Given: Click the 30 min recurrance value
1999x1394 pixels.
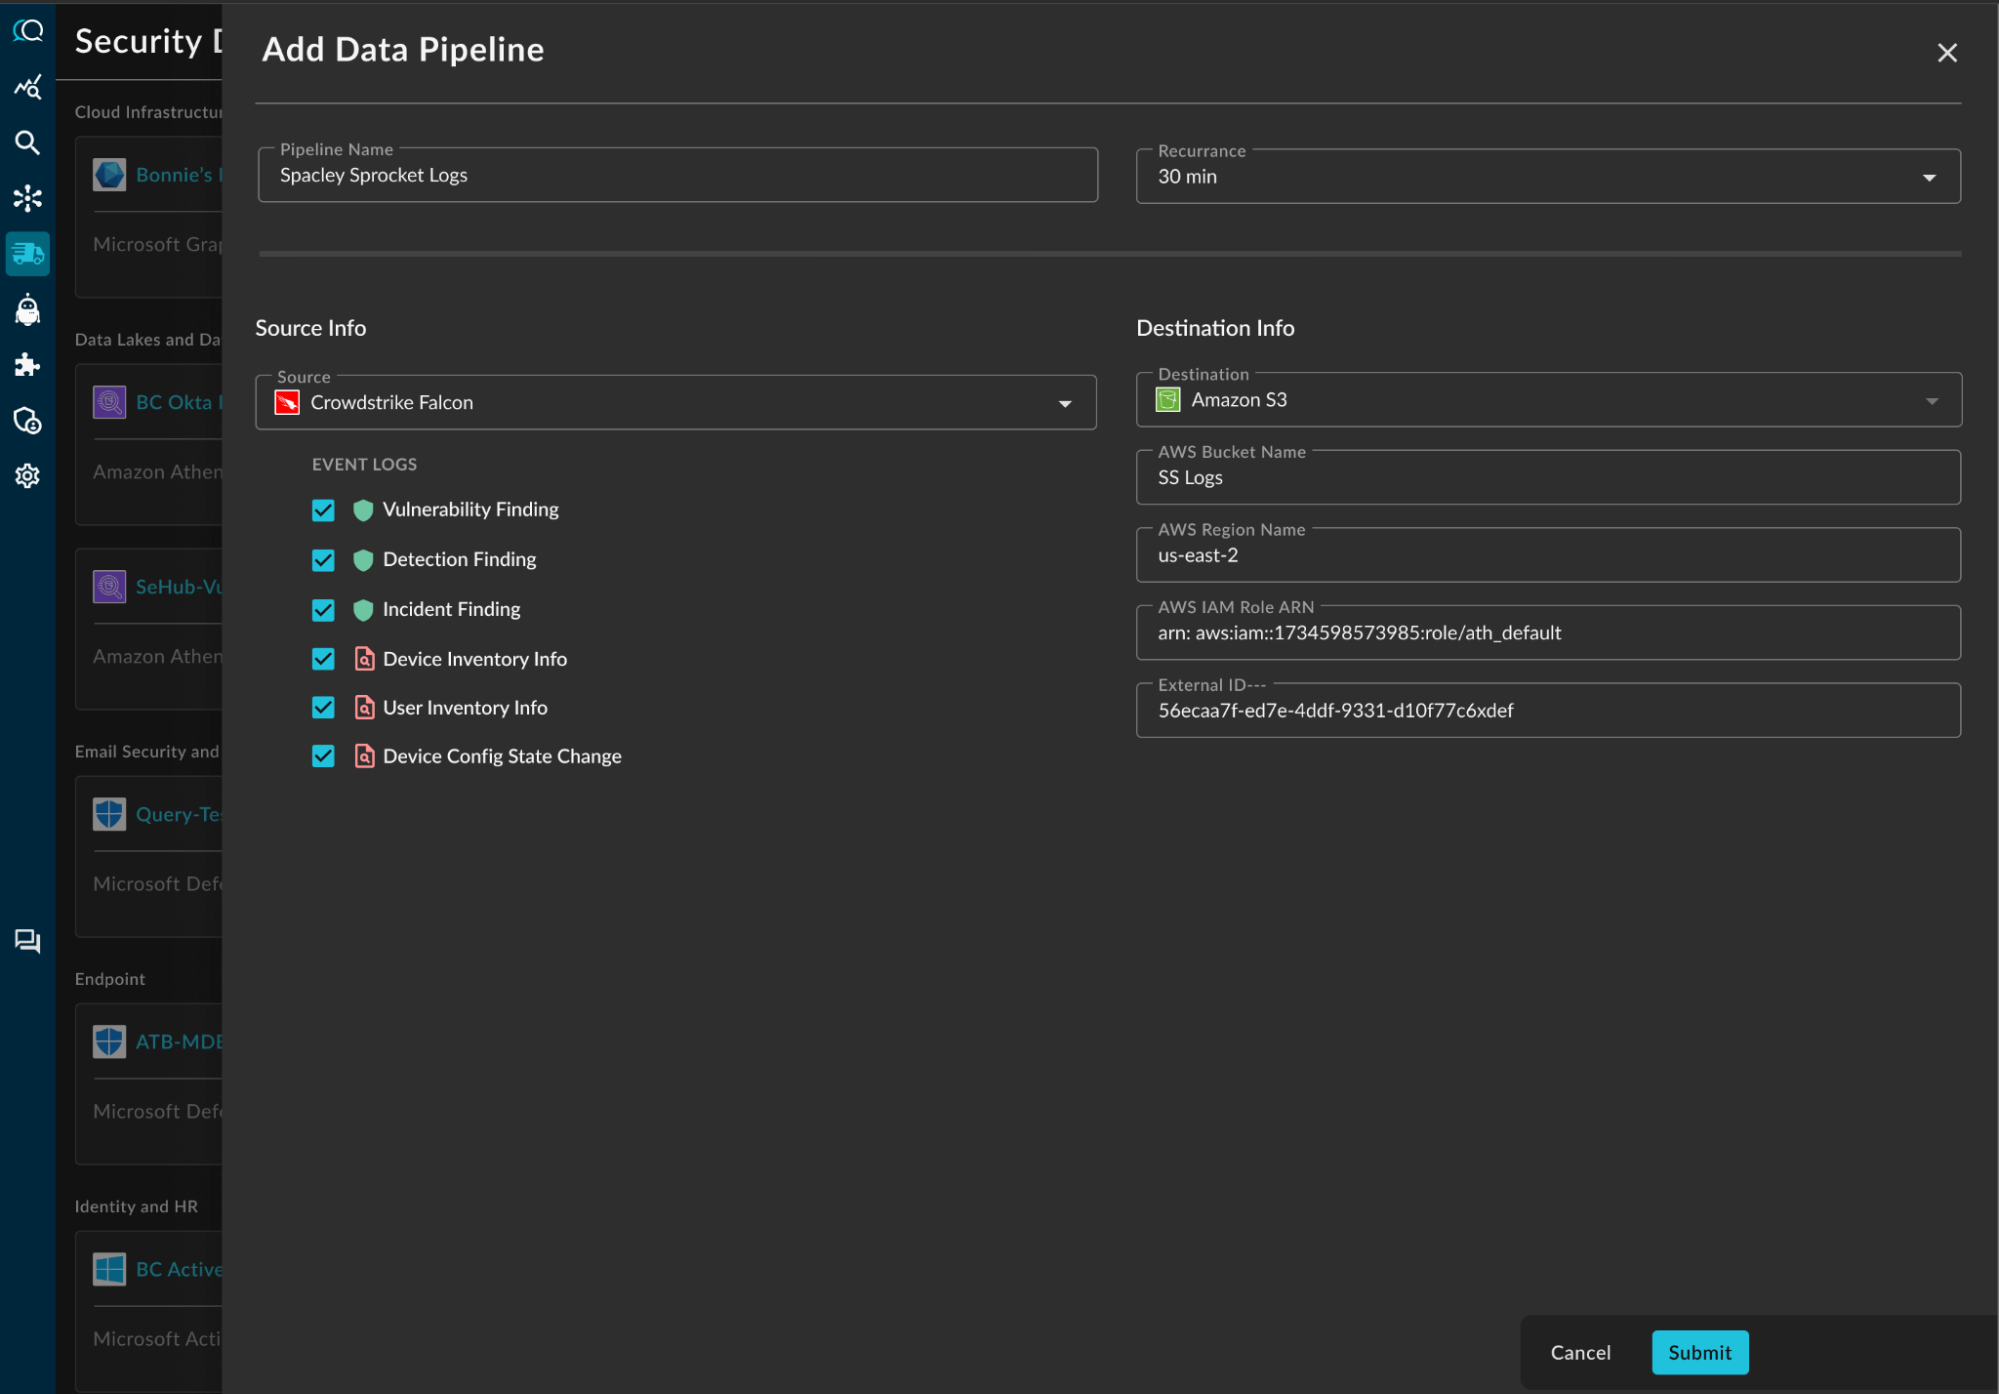Looking at the screenshot, I should point(1187,177).
